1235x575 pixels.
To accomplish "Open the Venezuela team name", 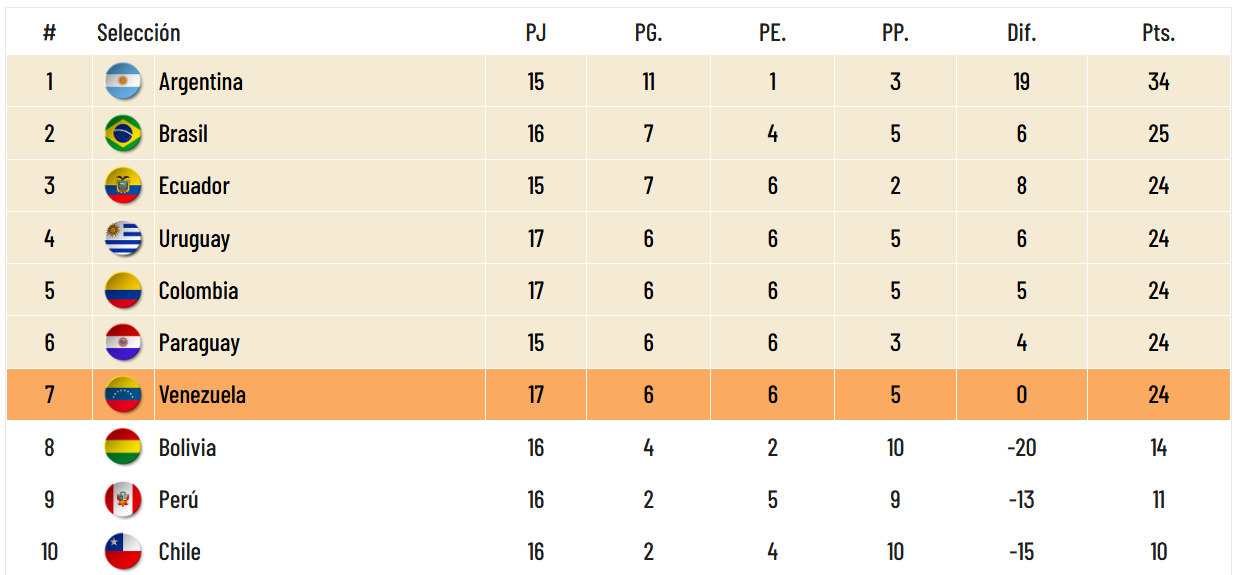I will click(x=202, y=395).
